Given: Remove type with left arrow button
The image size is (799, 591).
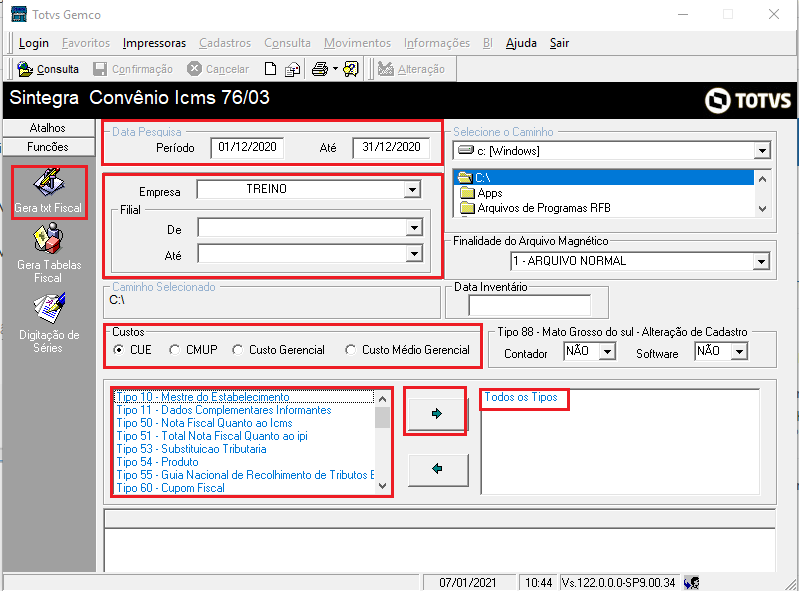Looking at the screenshot, I should pos(438,469).
